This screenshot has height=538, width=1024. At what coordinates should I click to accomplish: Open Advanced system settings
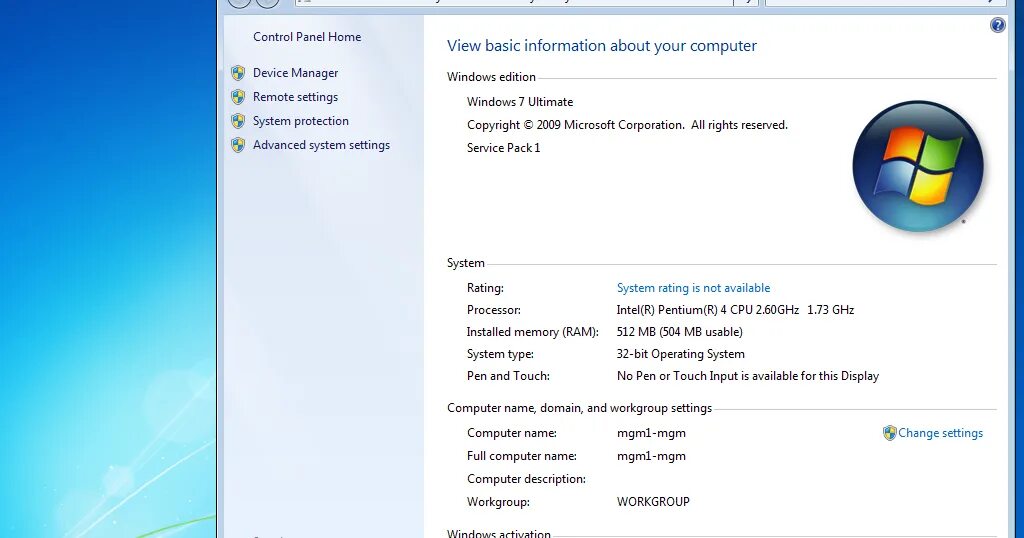click(x=321, y=145)
